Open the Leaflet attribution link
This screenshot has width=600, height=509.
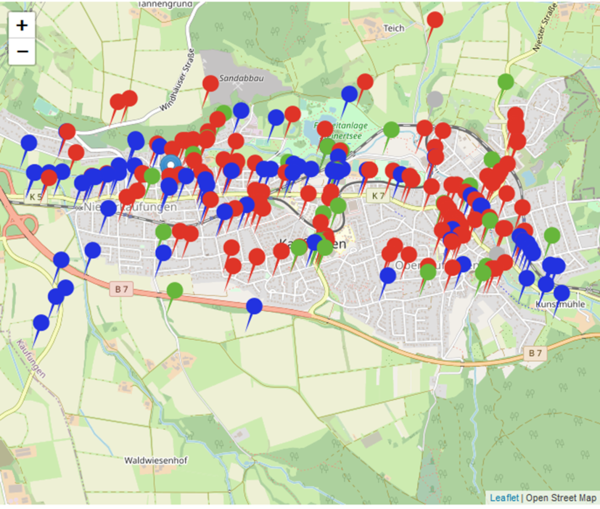tap(504, 498)
